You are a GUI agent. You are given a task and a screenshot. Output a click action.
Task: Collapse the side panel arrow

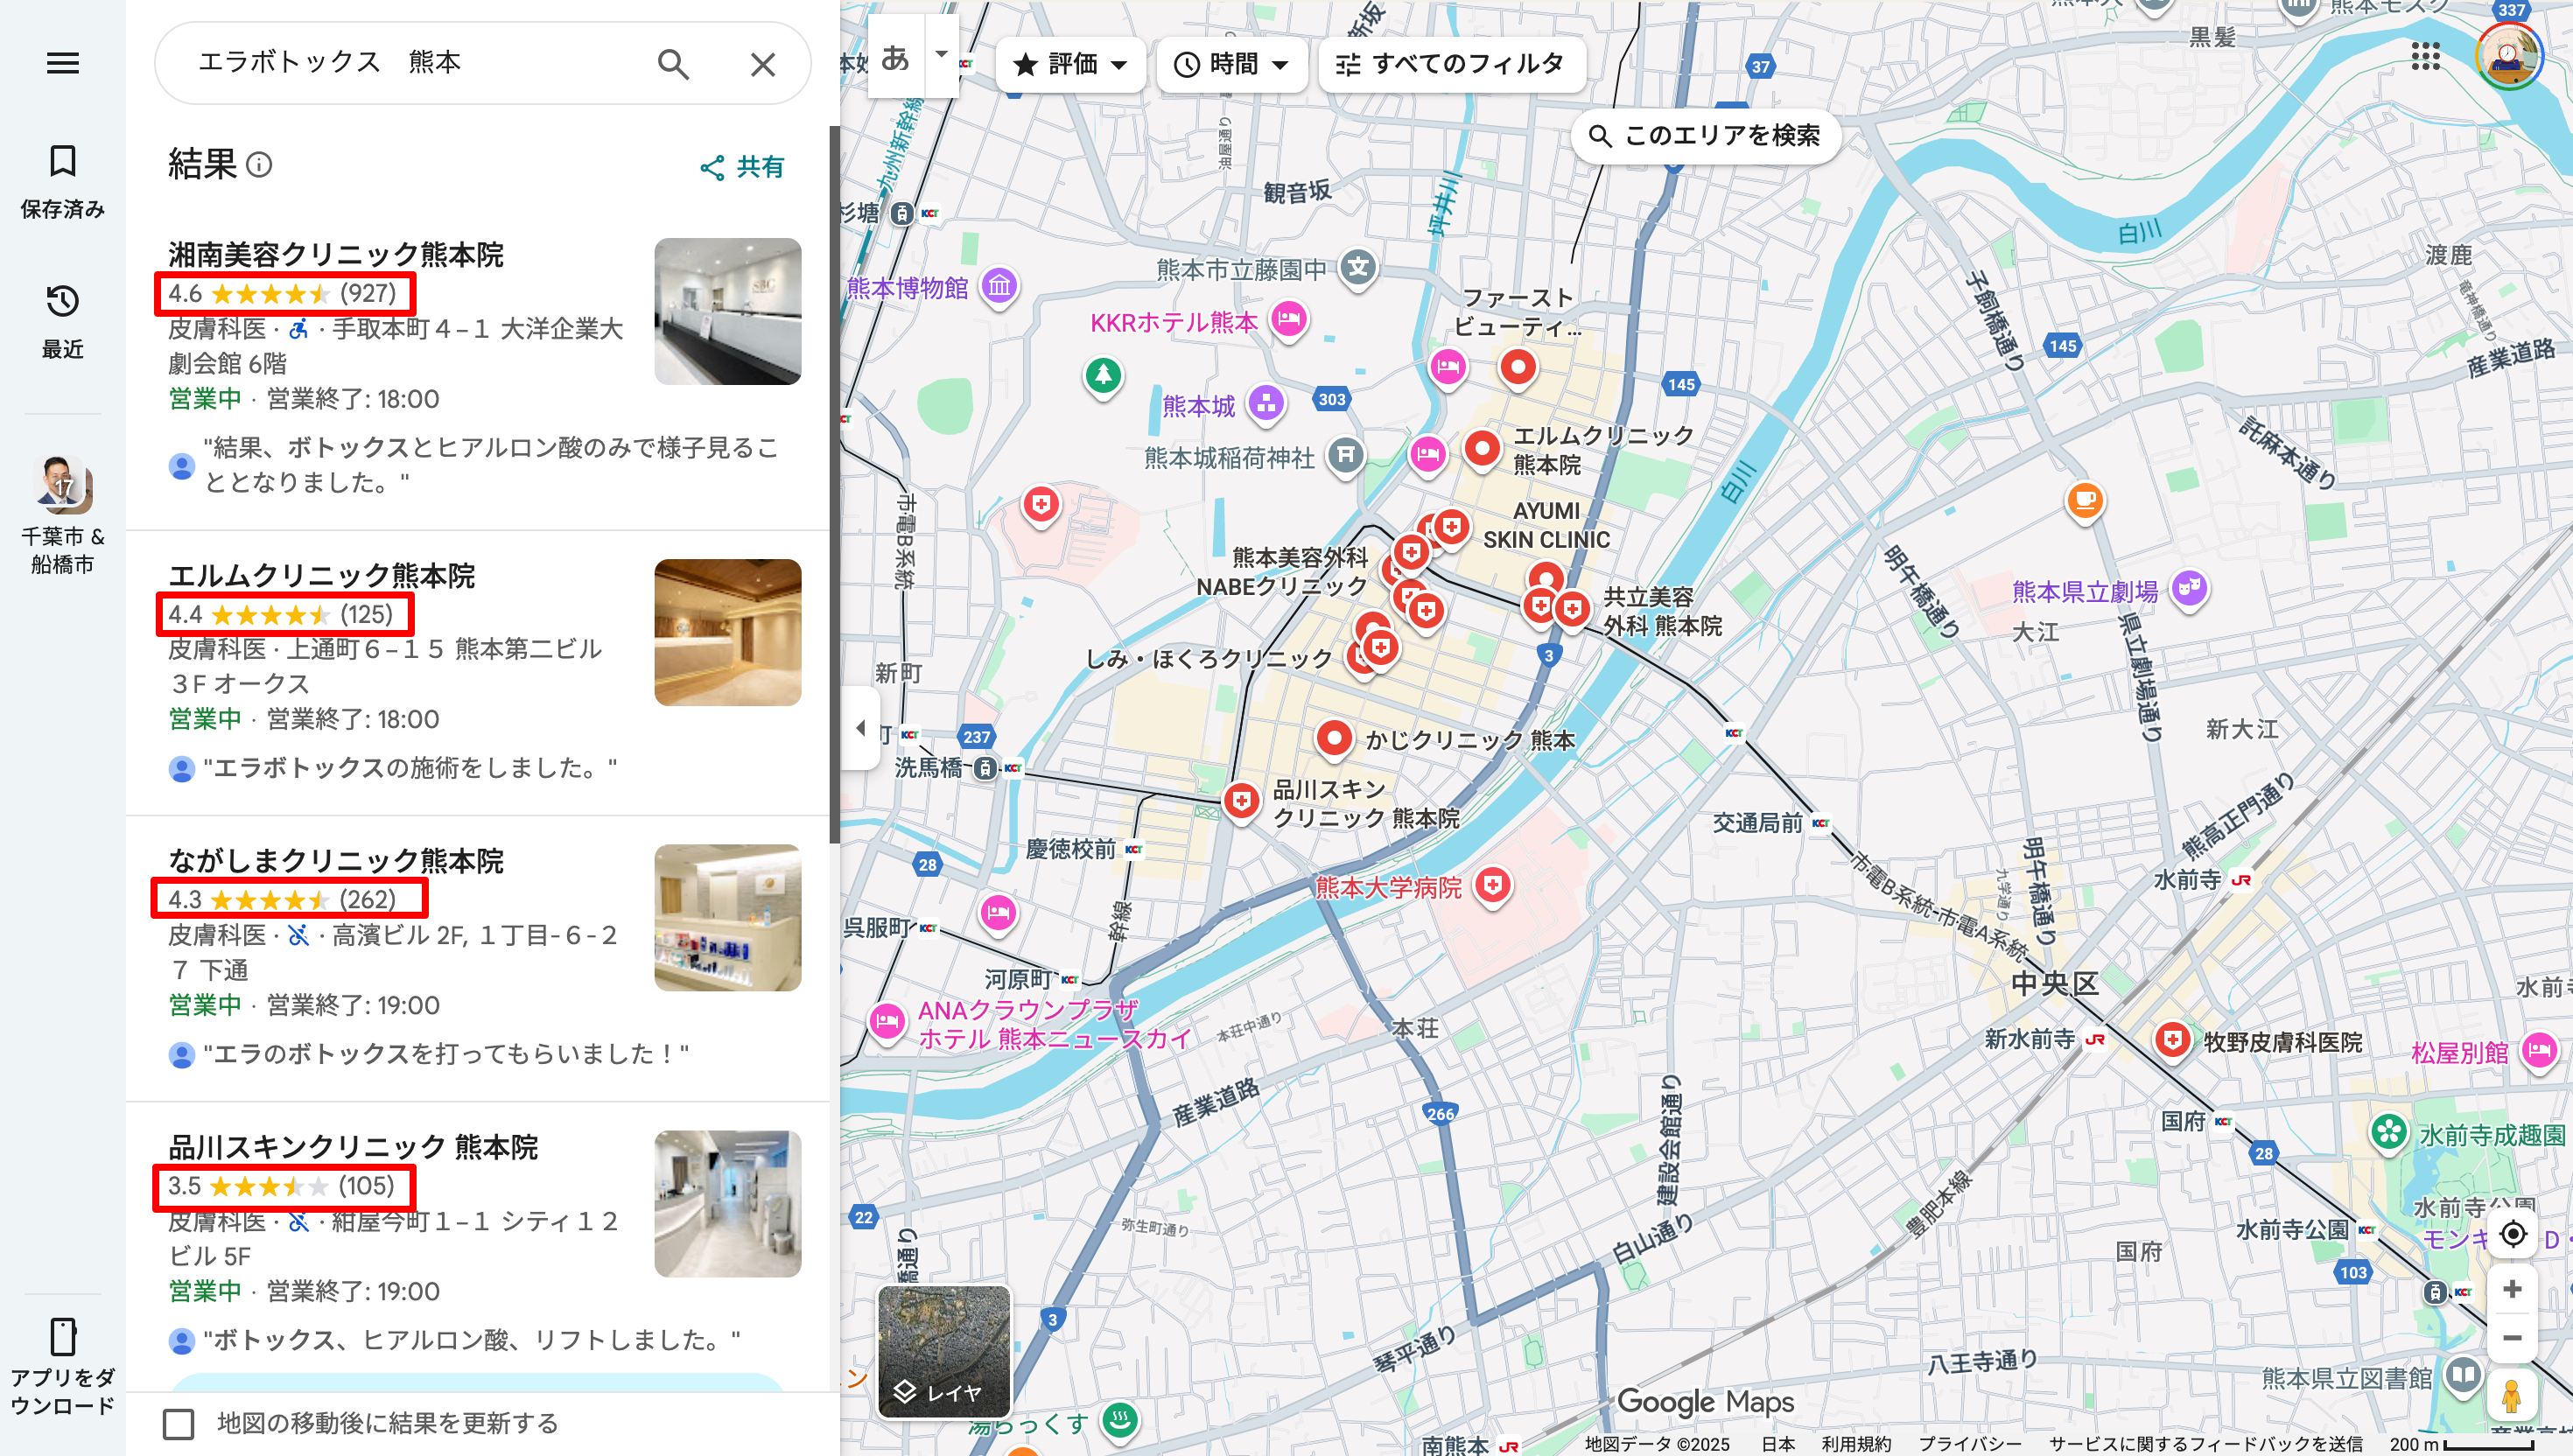click(x=860, y=728)
